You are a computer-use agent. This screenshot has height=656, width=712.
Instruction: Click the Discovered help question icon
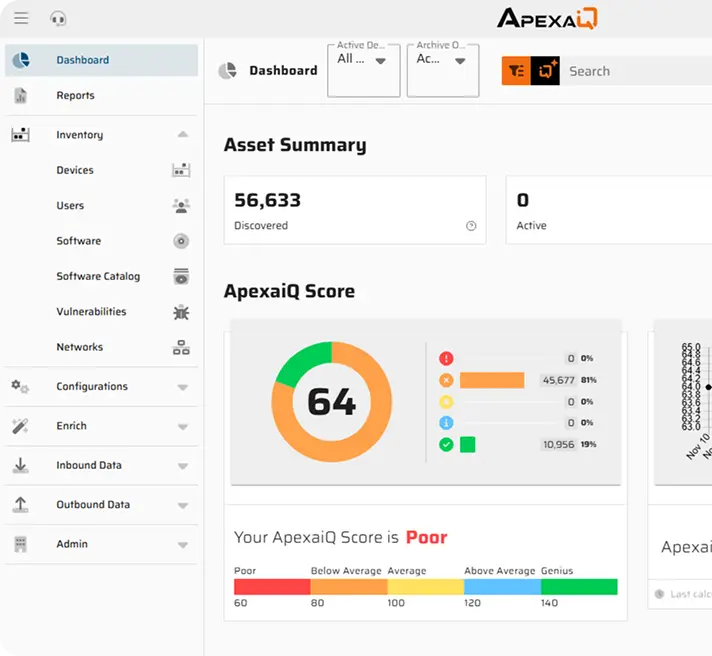471,226
